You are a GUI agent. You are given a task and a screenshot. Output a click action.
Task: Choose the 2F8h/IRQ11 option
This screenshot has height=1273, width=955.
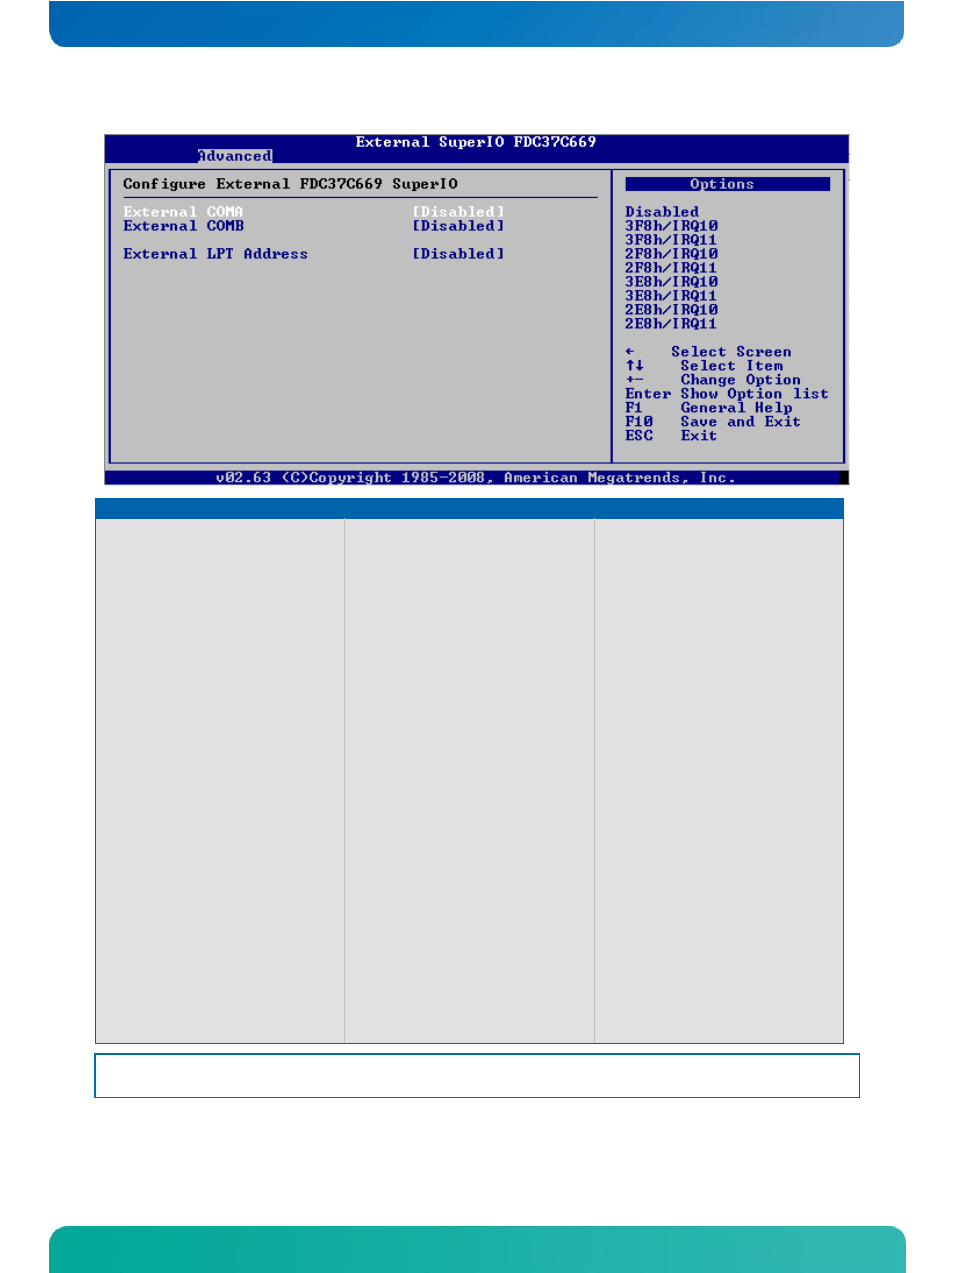tap(671, 268)
